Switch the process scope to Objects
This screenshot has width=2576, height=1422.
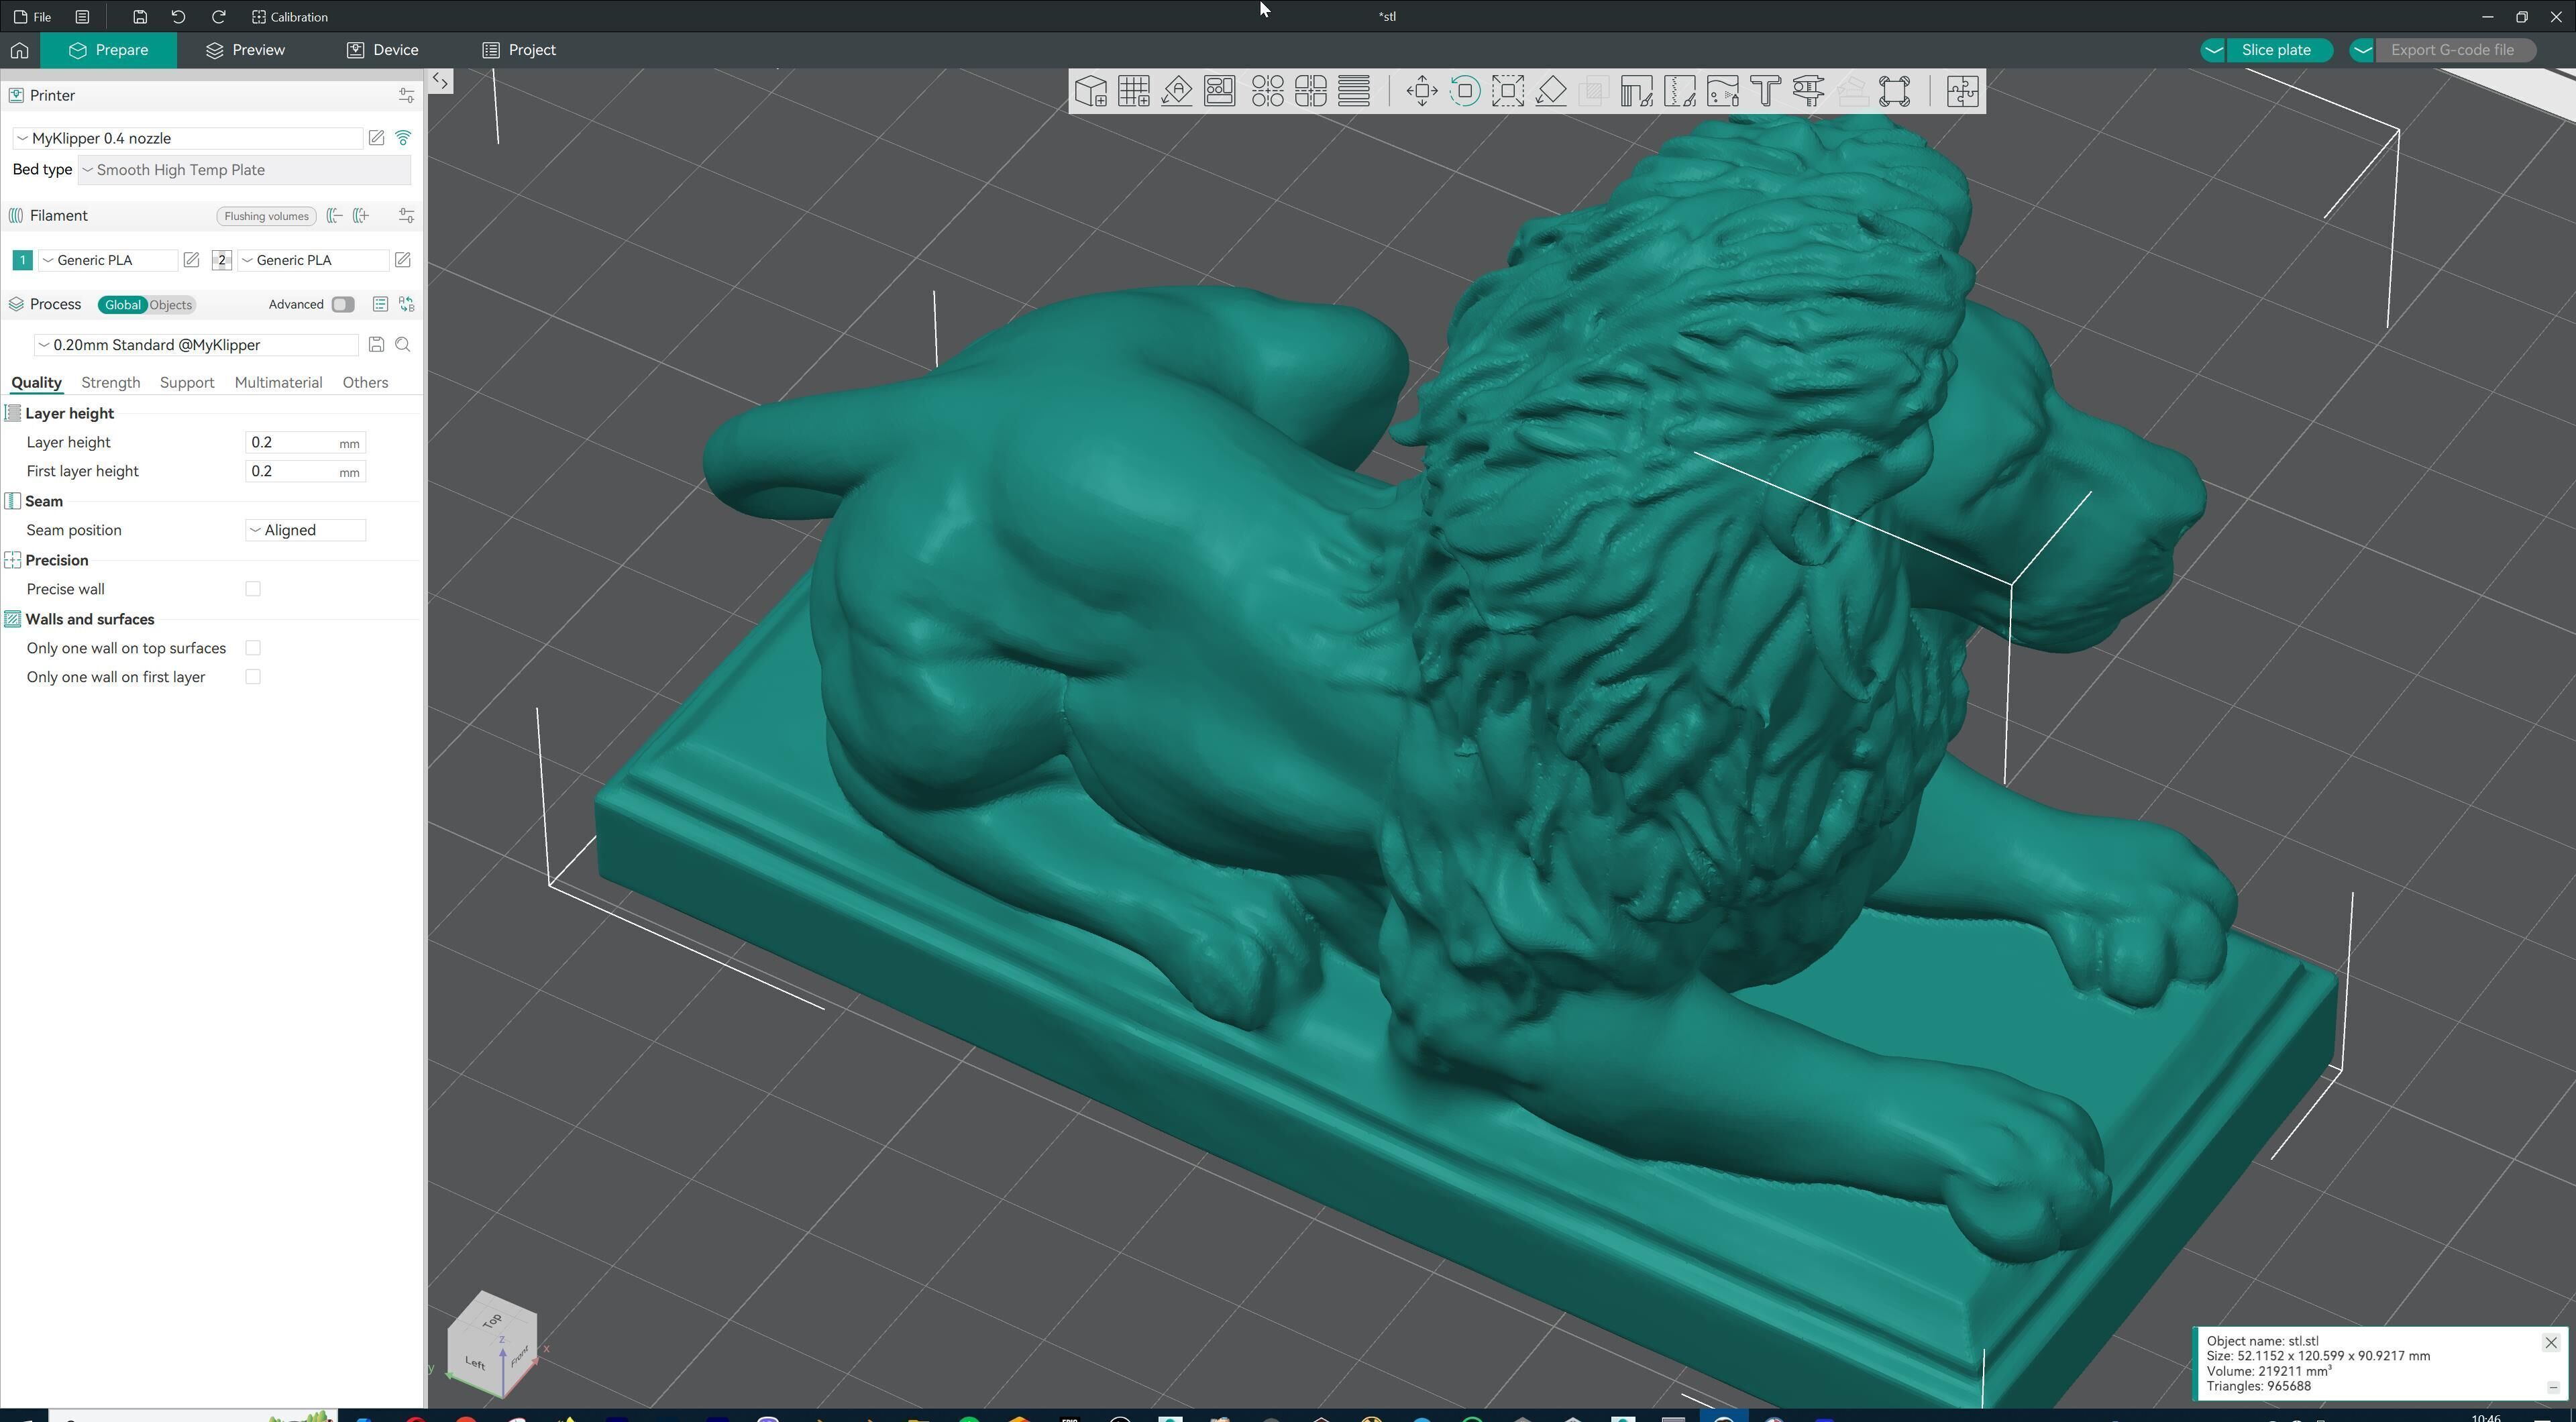pyautogui.click(x=171, y=305)
